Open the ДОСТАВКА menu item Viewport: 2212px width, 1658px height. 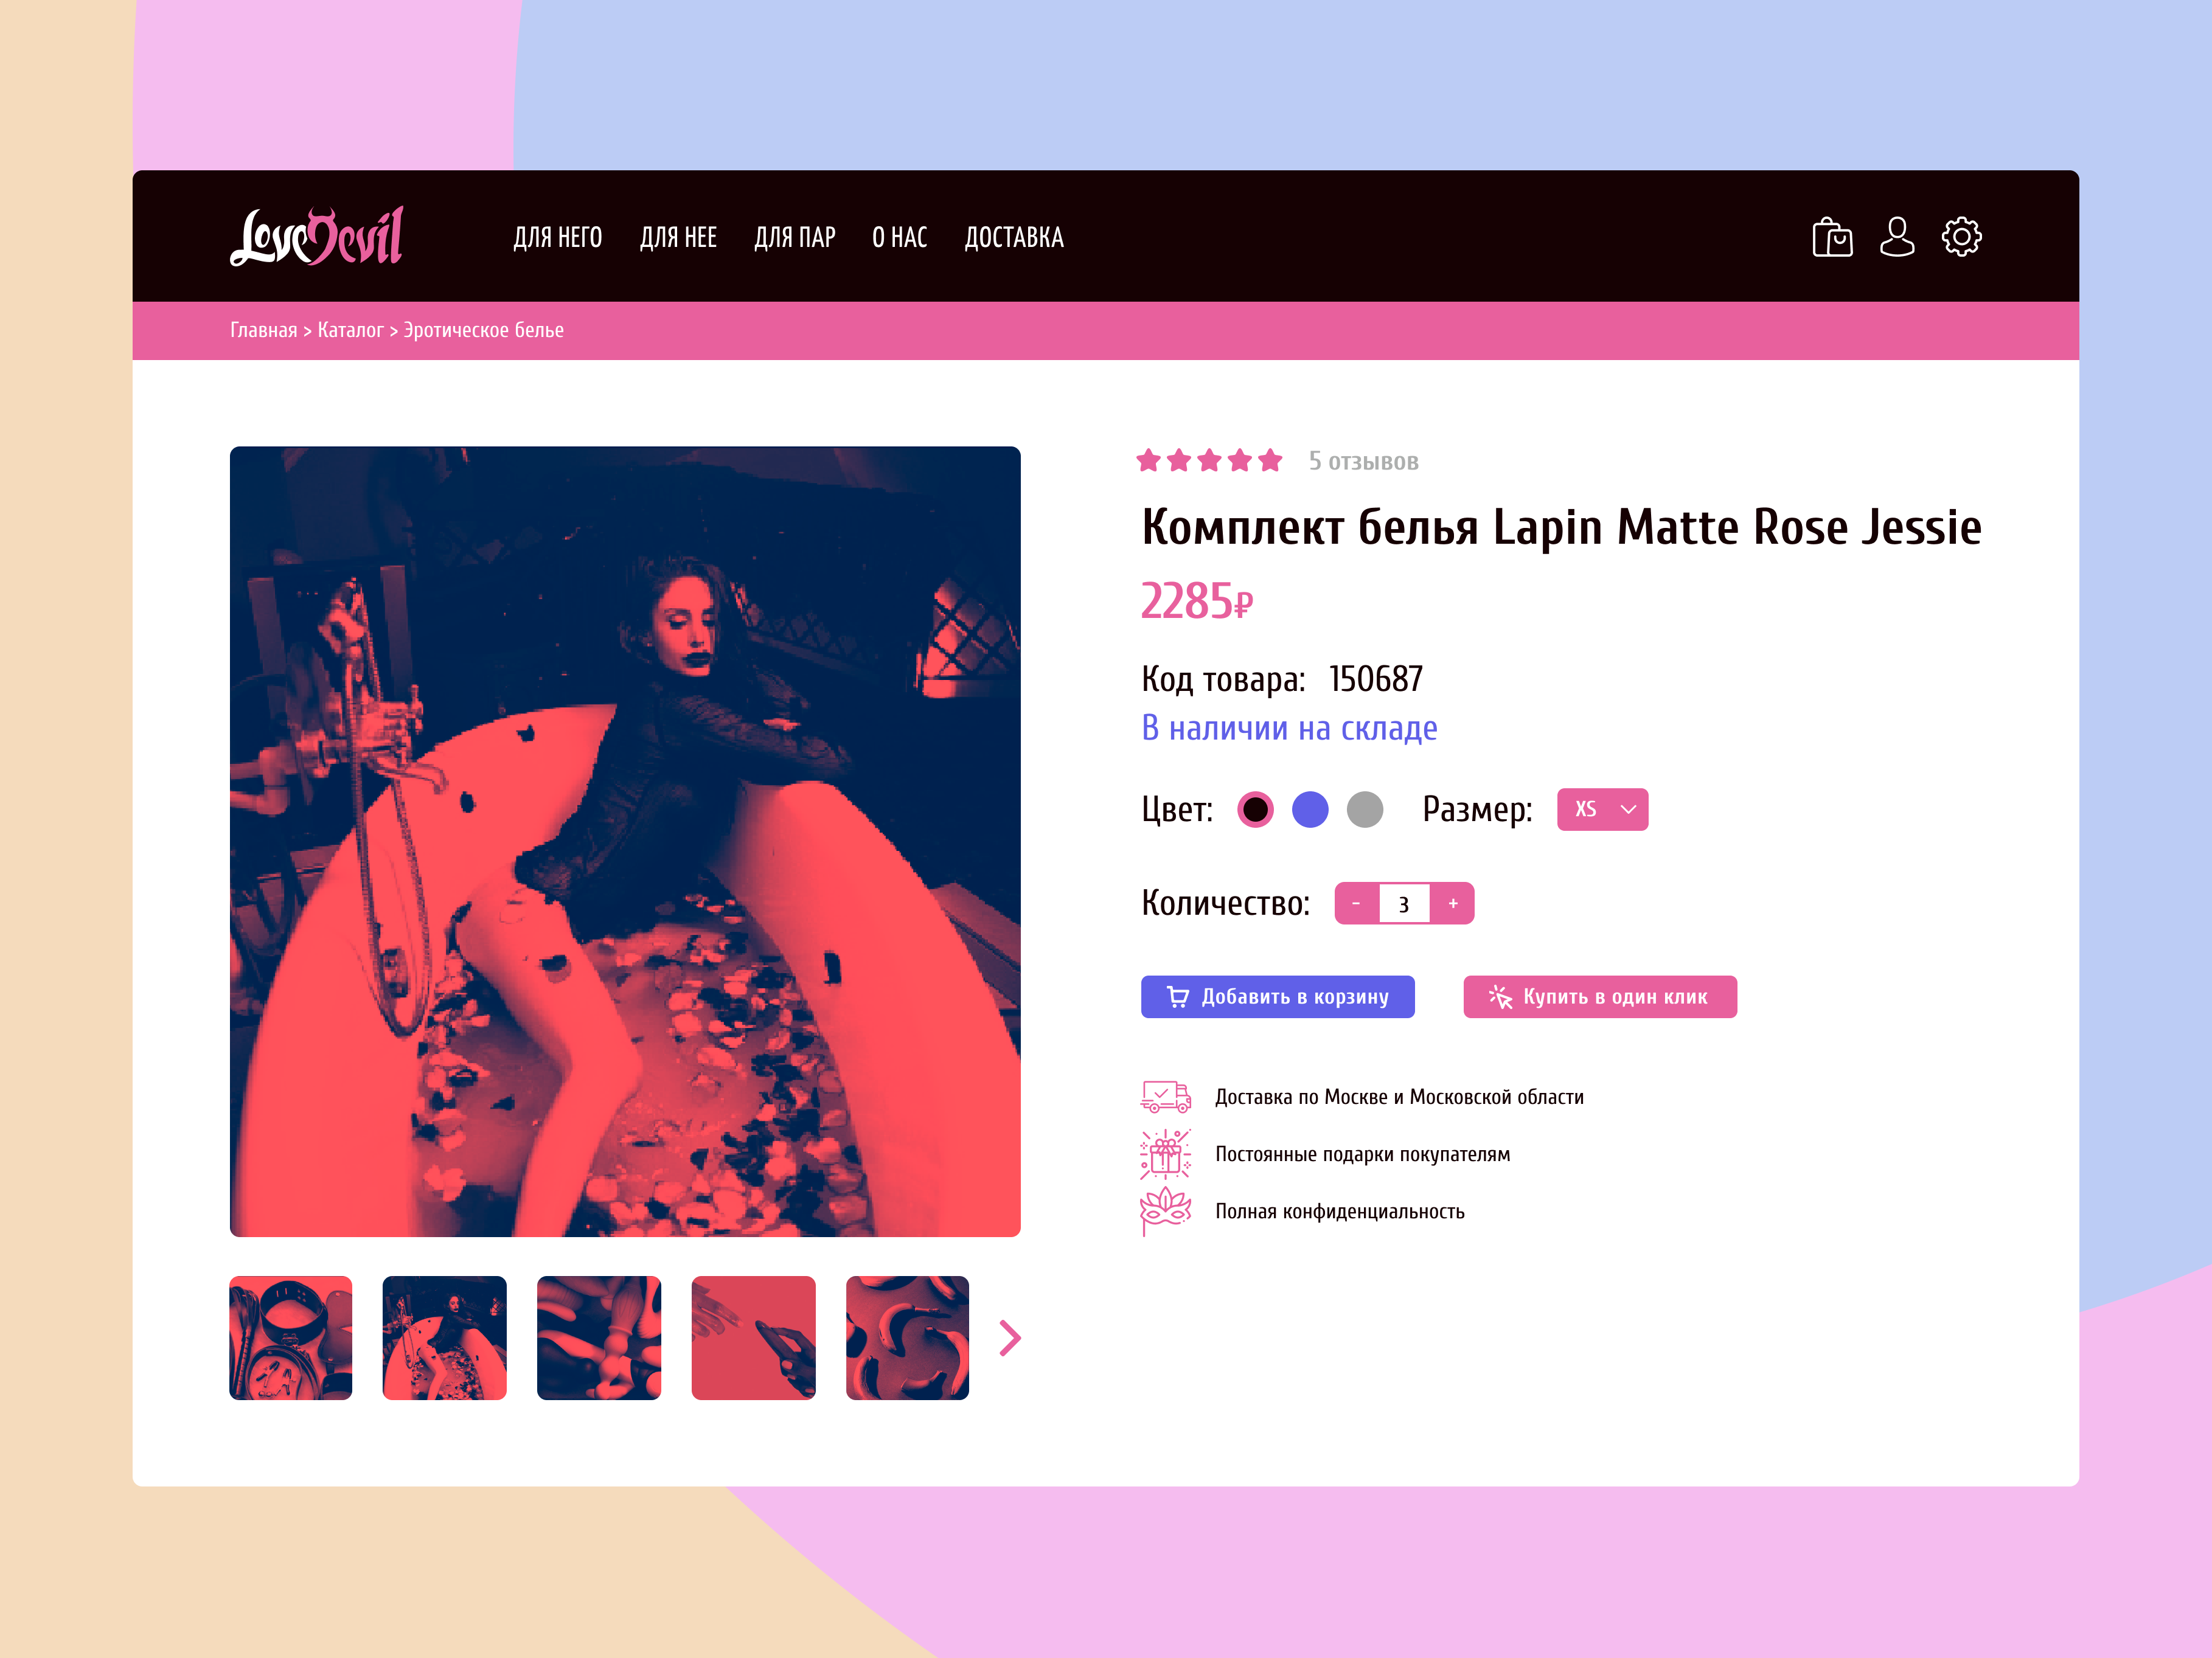1014,237
